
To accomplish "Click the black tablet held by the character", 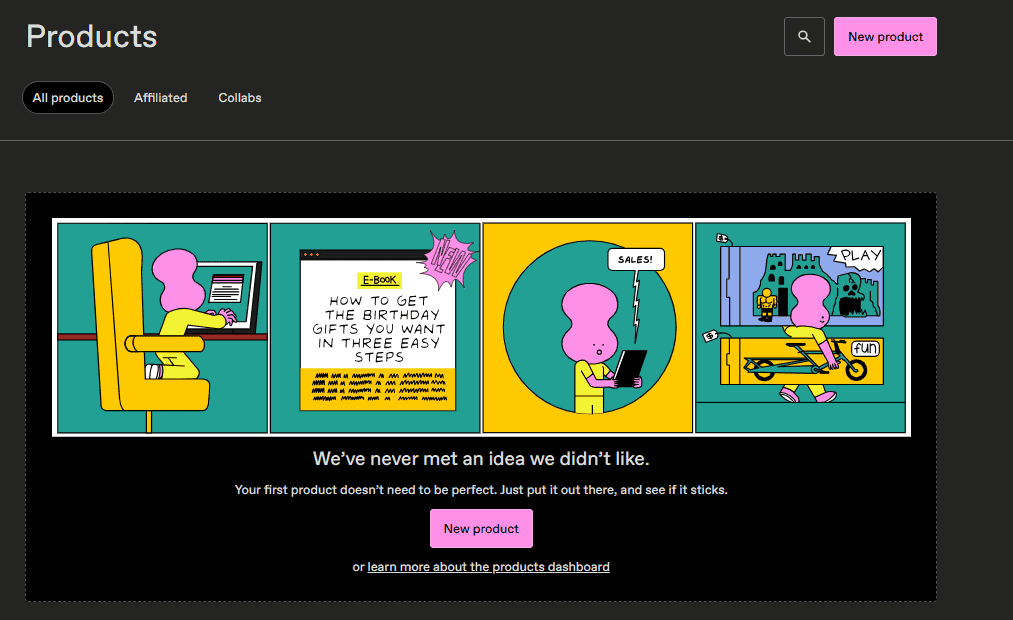I will coord(630,367).
